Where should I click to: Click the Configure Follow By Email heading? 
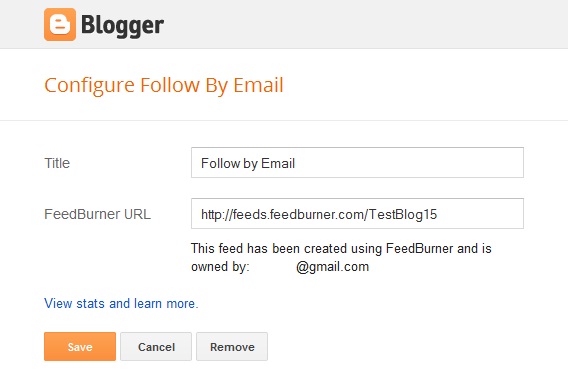point(164,86)
